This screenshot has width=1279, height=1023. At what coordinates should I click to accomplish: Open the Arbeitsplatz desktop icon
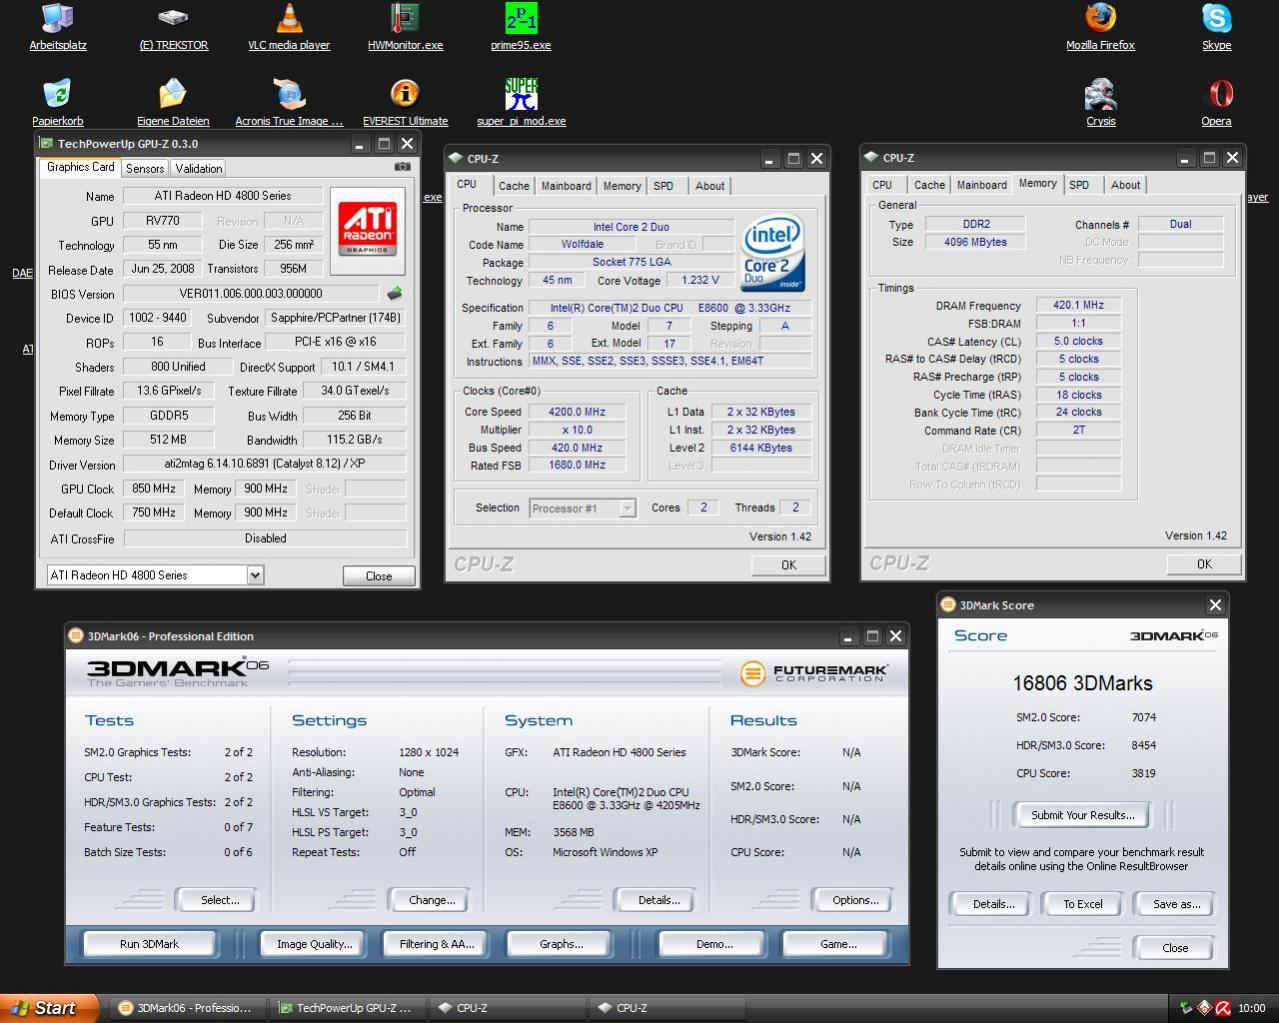coord(58,27)
